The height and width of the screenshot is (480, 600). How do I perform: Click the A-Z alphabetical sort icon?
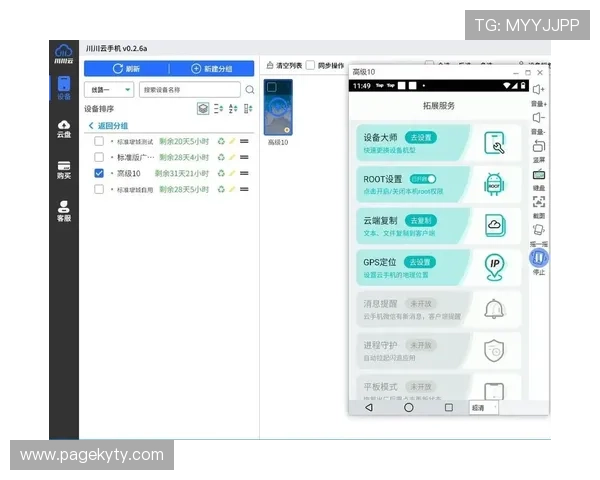(x=233, y=109)
